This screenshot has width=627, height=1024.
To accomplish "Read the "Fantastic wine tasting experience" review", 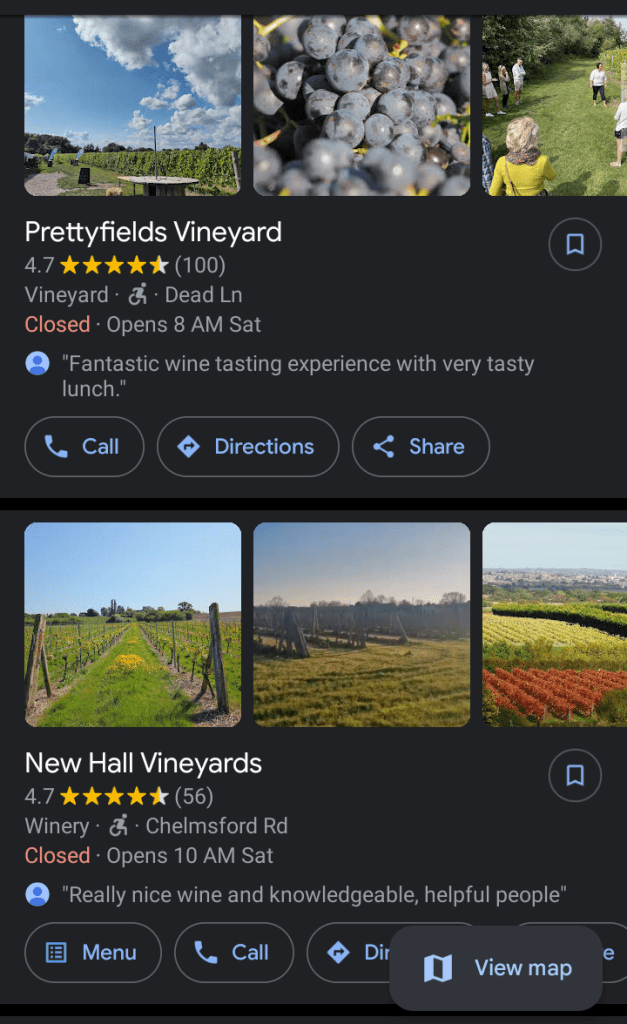I will pyautogui.click(x=298, y=376).
